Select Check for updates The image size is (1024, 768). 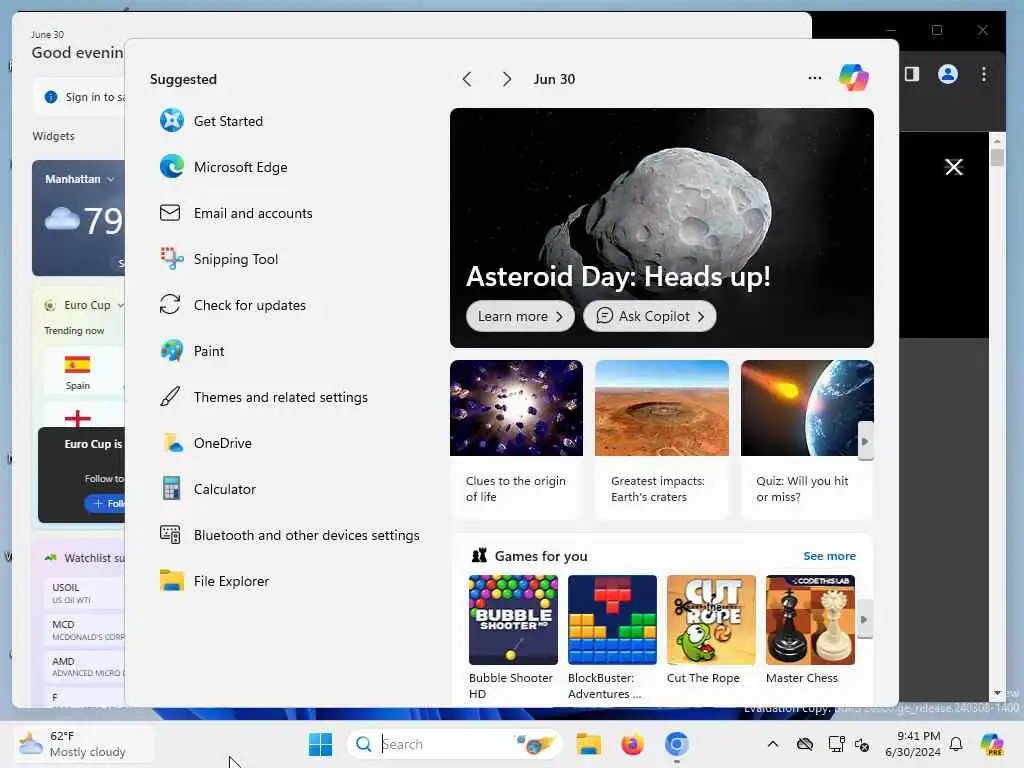232,305
